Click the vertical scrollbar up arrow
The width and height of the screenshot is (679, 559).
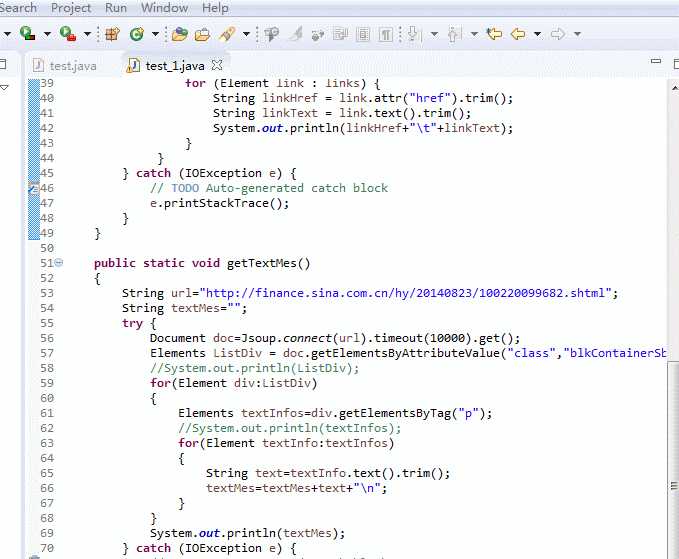[x=675, y=88]
